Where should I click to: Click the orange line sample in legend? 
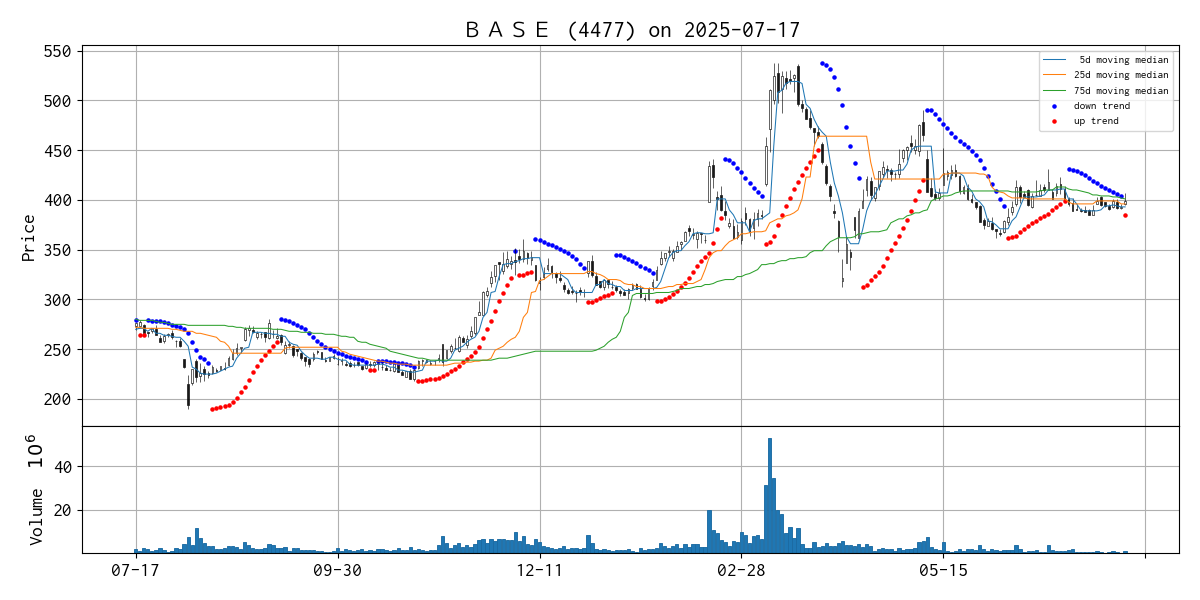(1054, 75)
